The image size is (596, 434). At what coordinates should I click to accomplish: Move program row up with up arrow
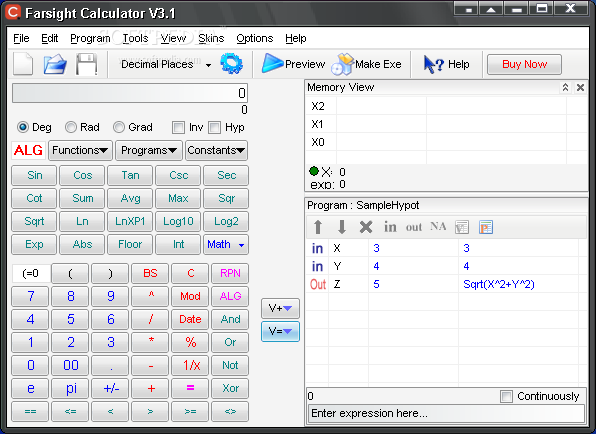[318, 227]
